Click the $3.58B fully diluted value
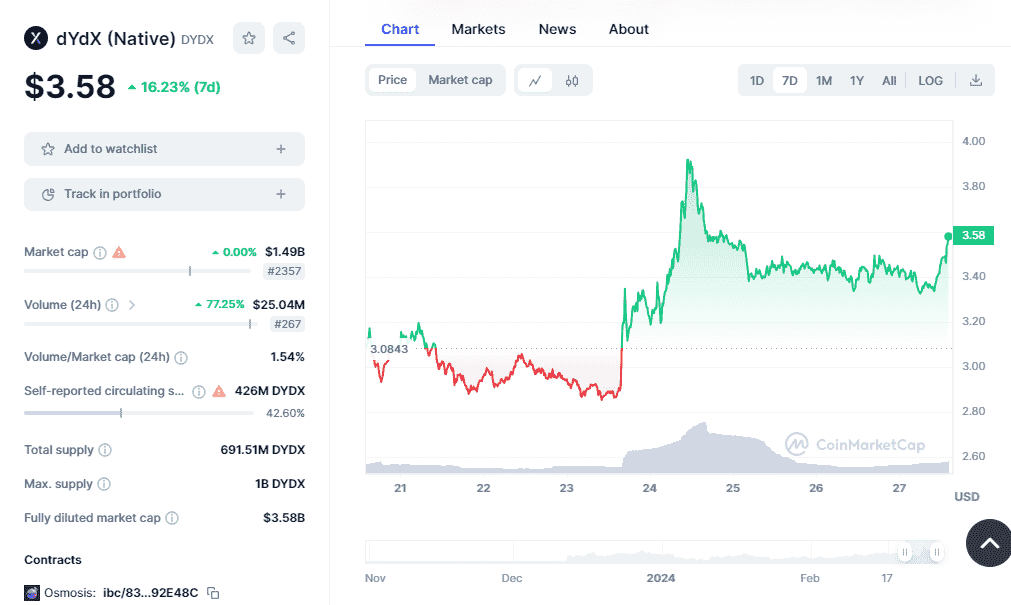Image resolution: width=1011 pixels, height=605 pixels. [284, 517]
